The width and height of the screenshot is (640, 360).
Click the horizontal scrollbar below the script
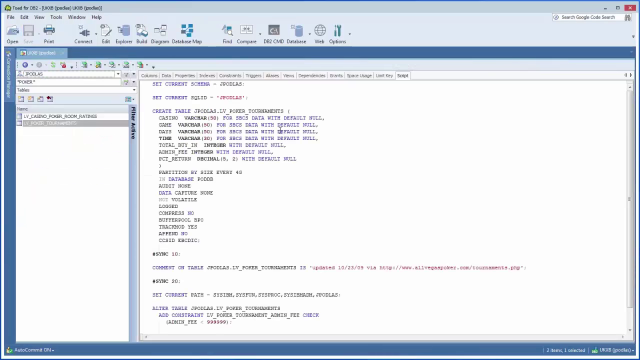[384, 337]
